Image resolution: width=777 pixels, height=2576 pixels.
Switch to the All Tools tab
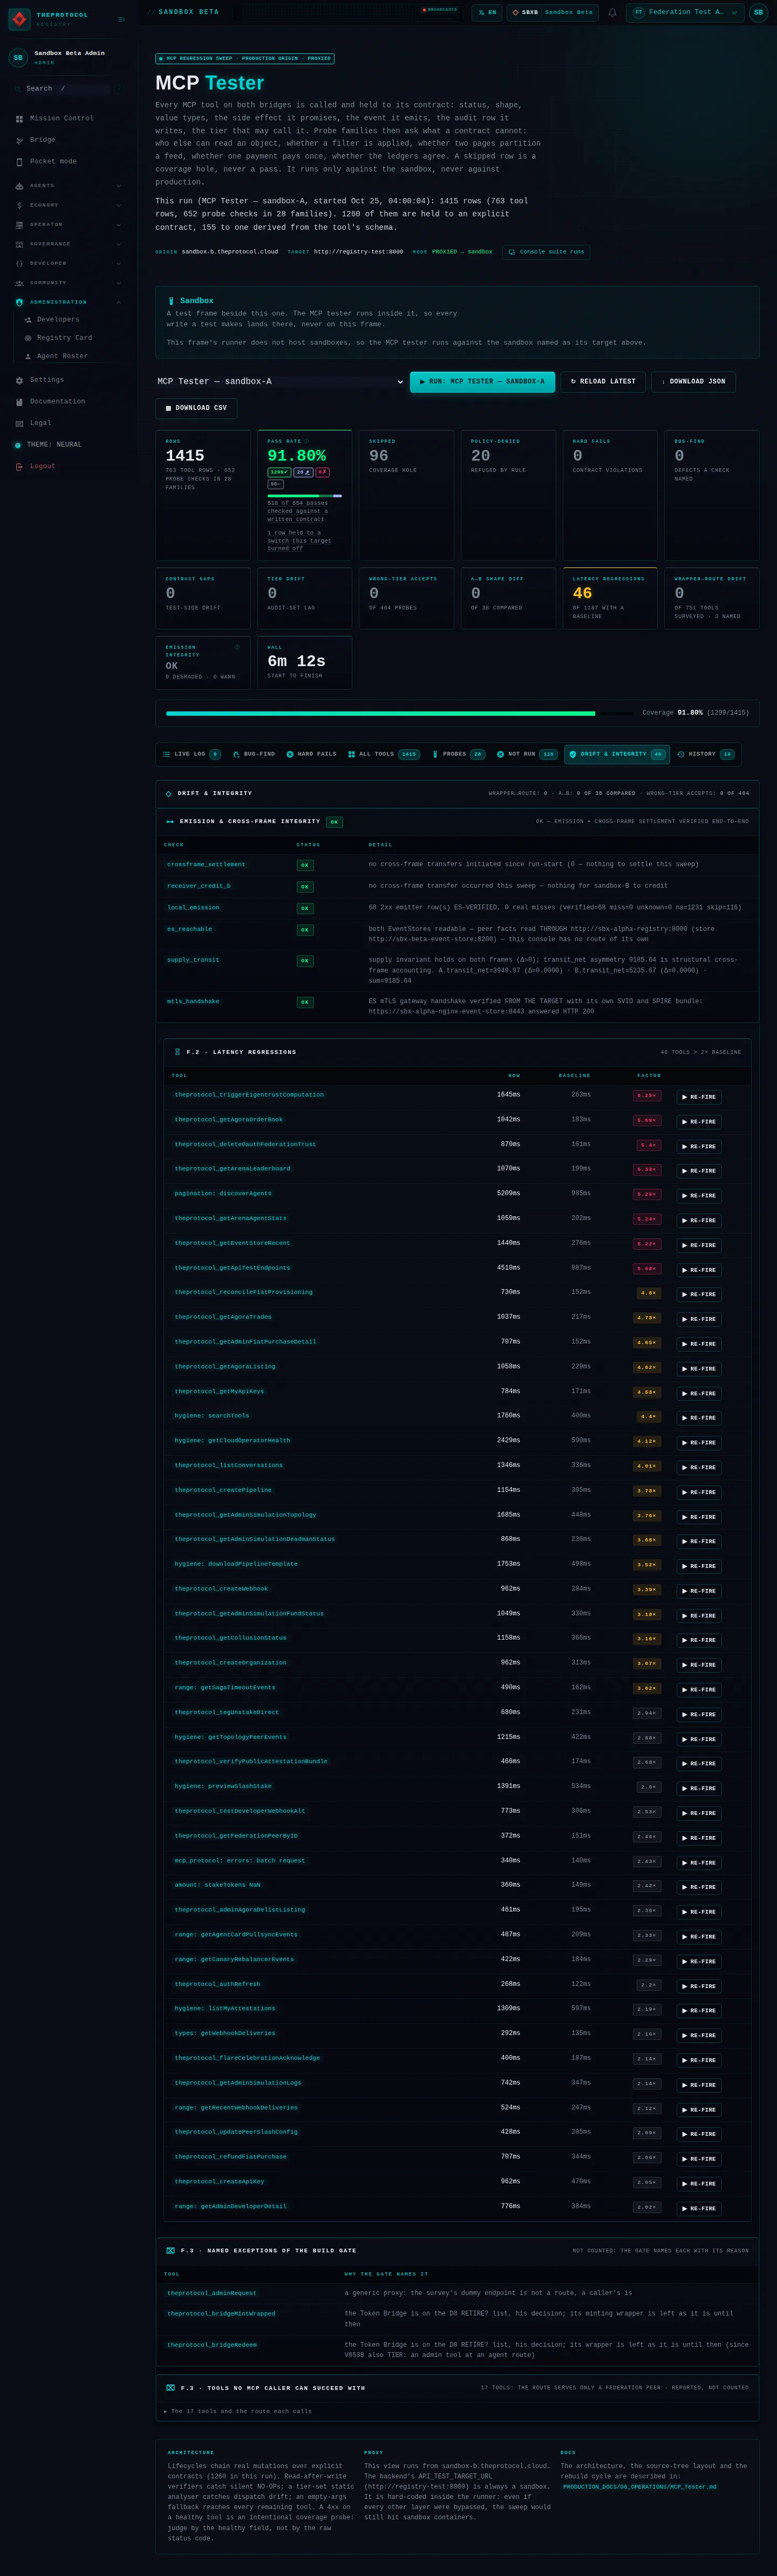click(x=383, y=754)
